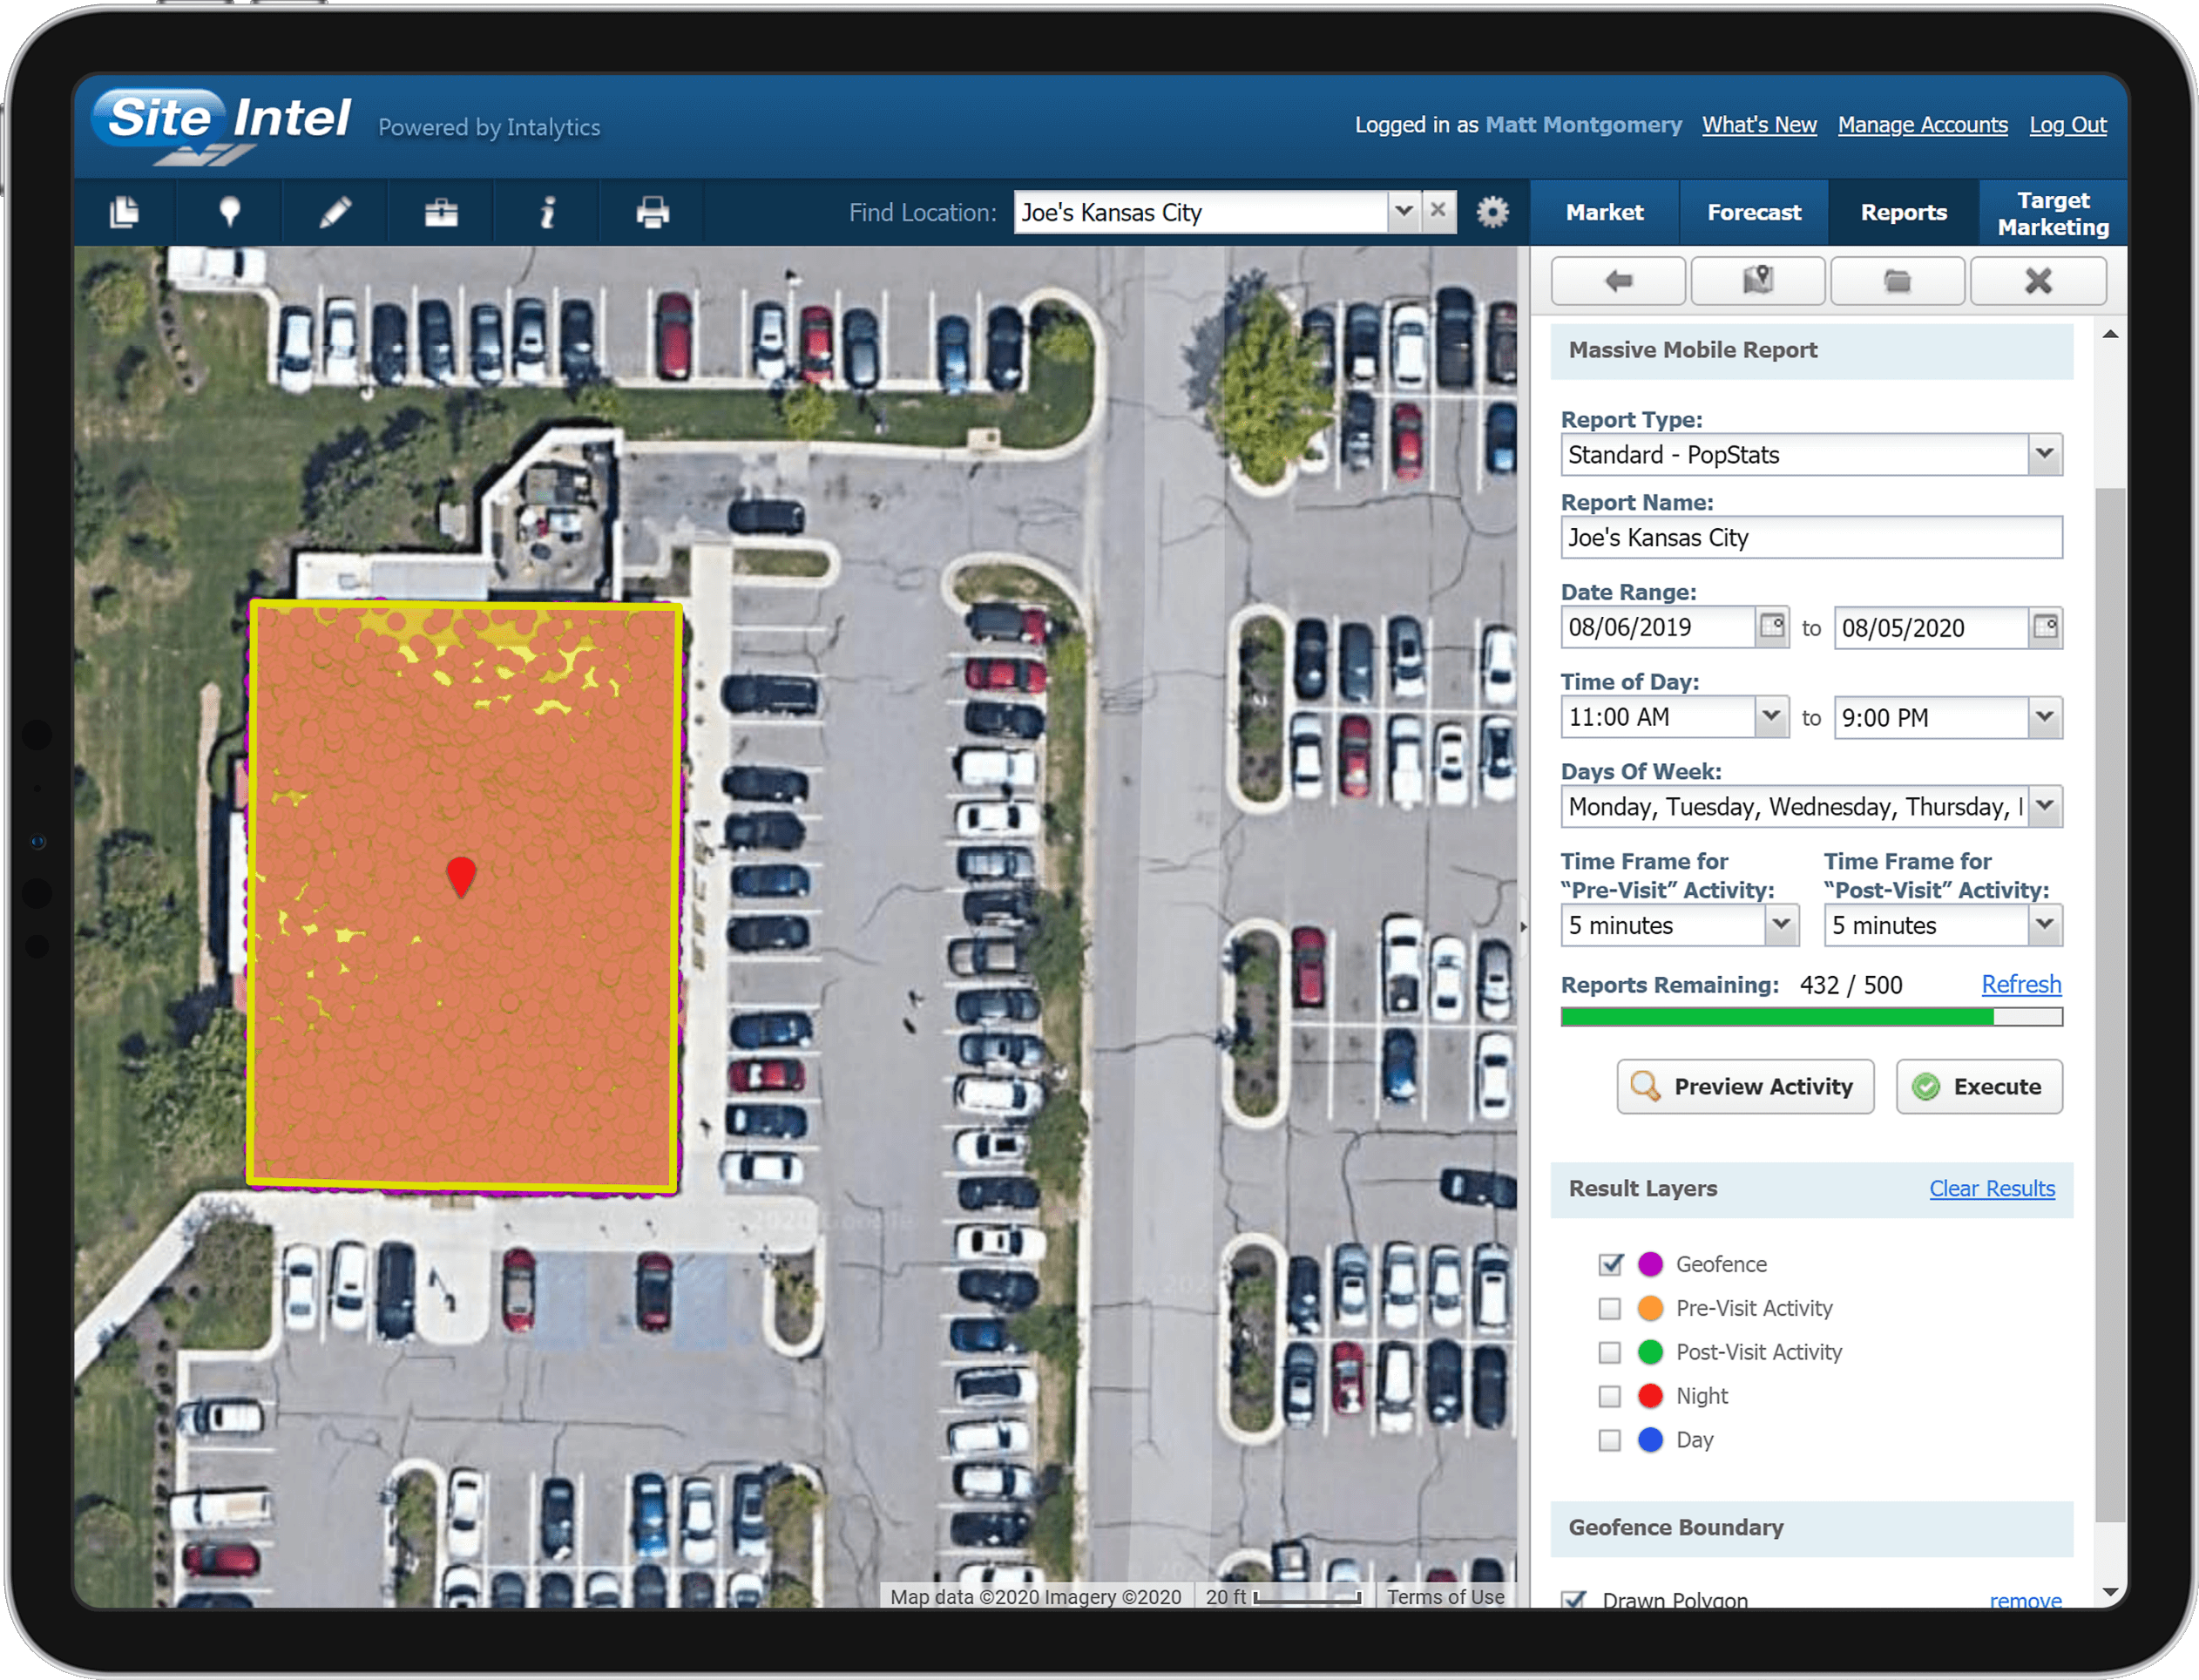Click the blue Day color swatch
Screen dimensions: 2199x1680
tap(1651, 1440)
